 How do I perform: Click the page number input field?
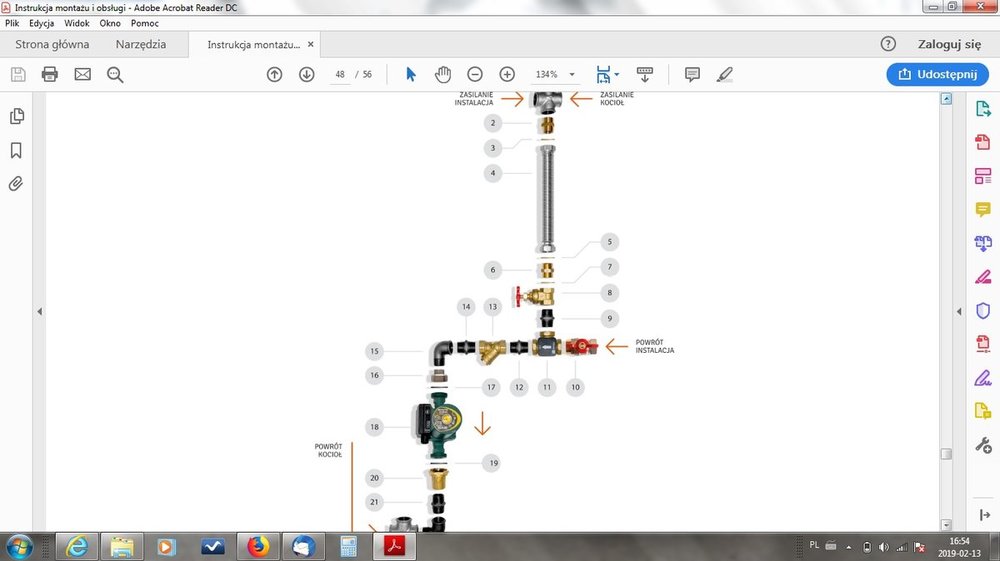[340, 74]
